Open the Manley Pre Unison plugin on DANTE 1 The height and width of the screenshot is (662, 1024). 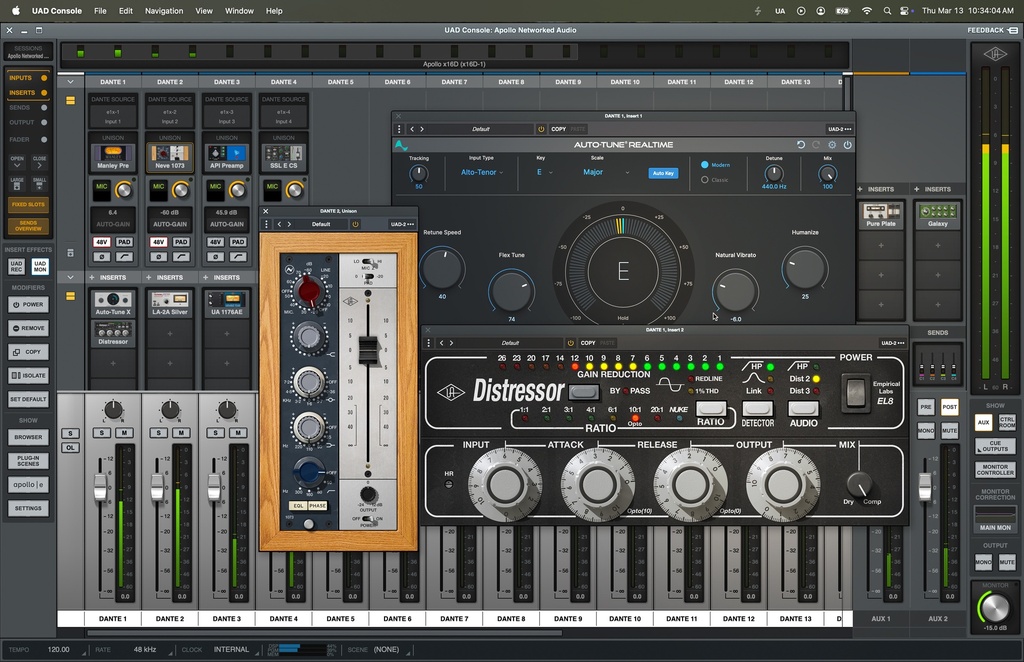pos(113,157)
